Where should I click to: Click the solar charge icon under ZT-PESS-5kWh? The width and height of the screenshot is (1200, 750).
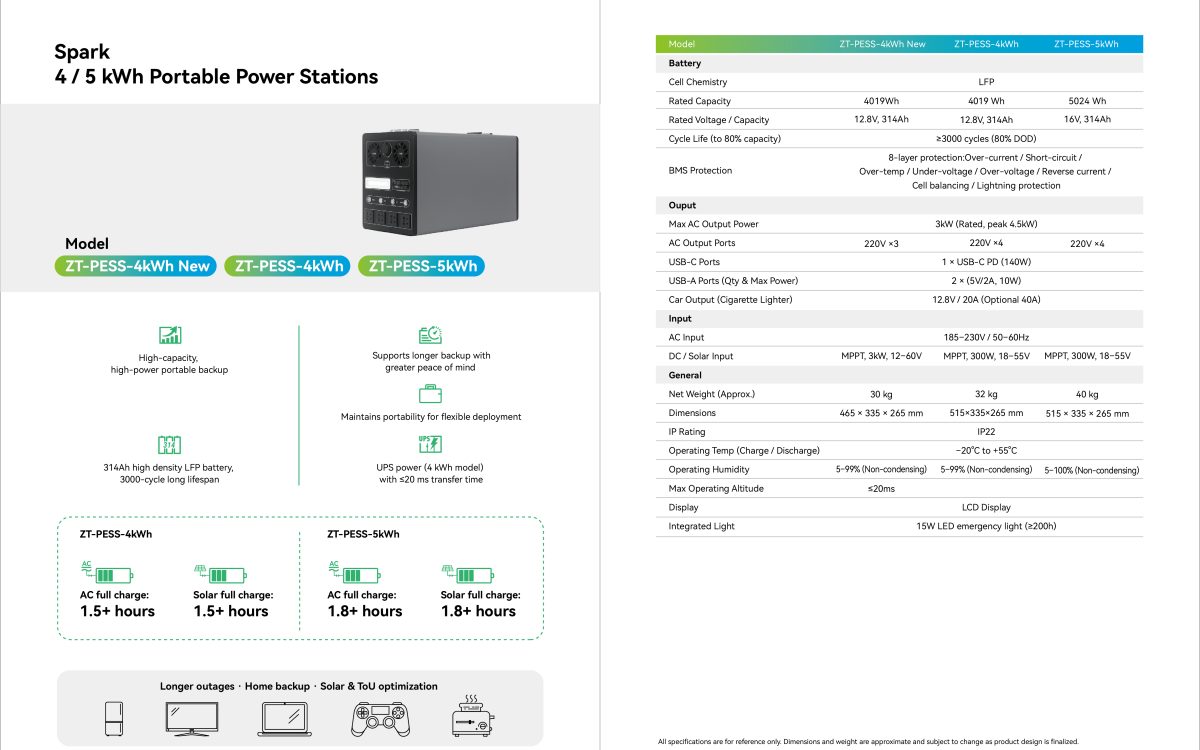(x=467, y=573)
